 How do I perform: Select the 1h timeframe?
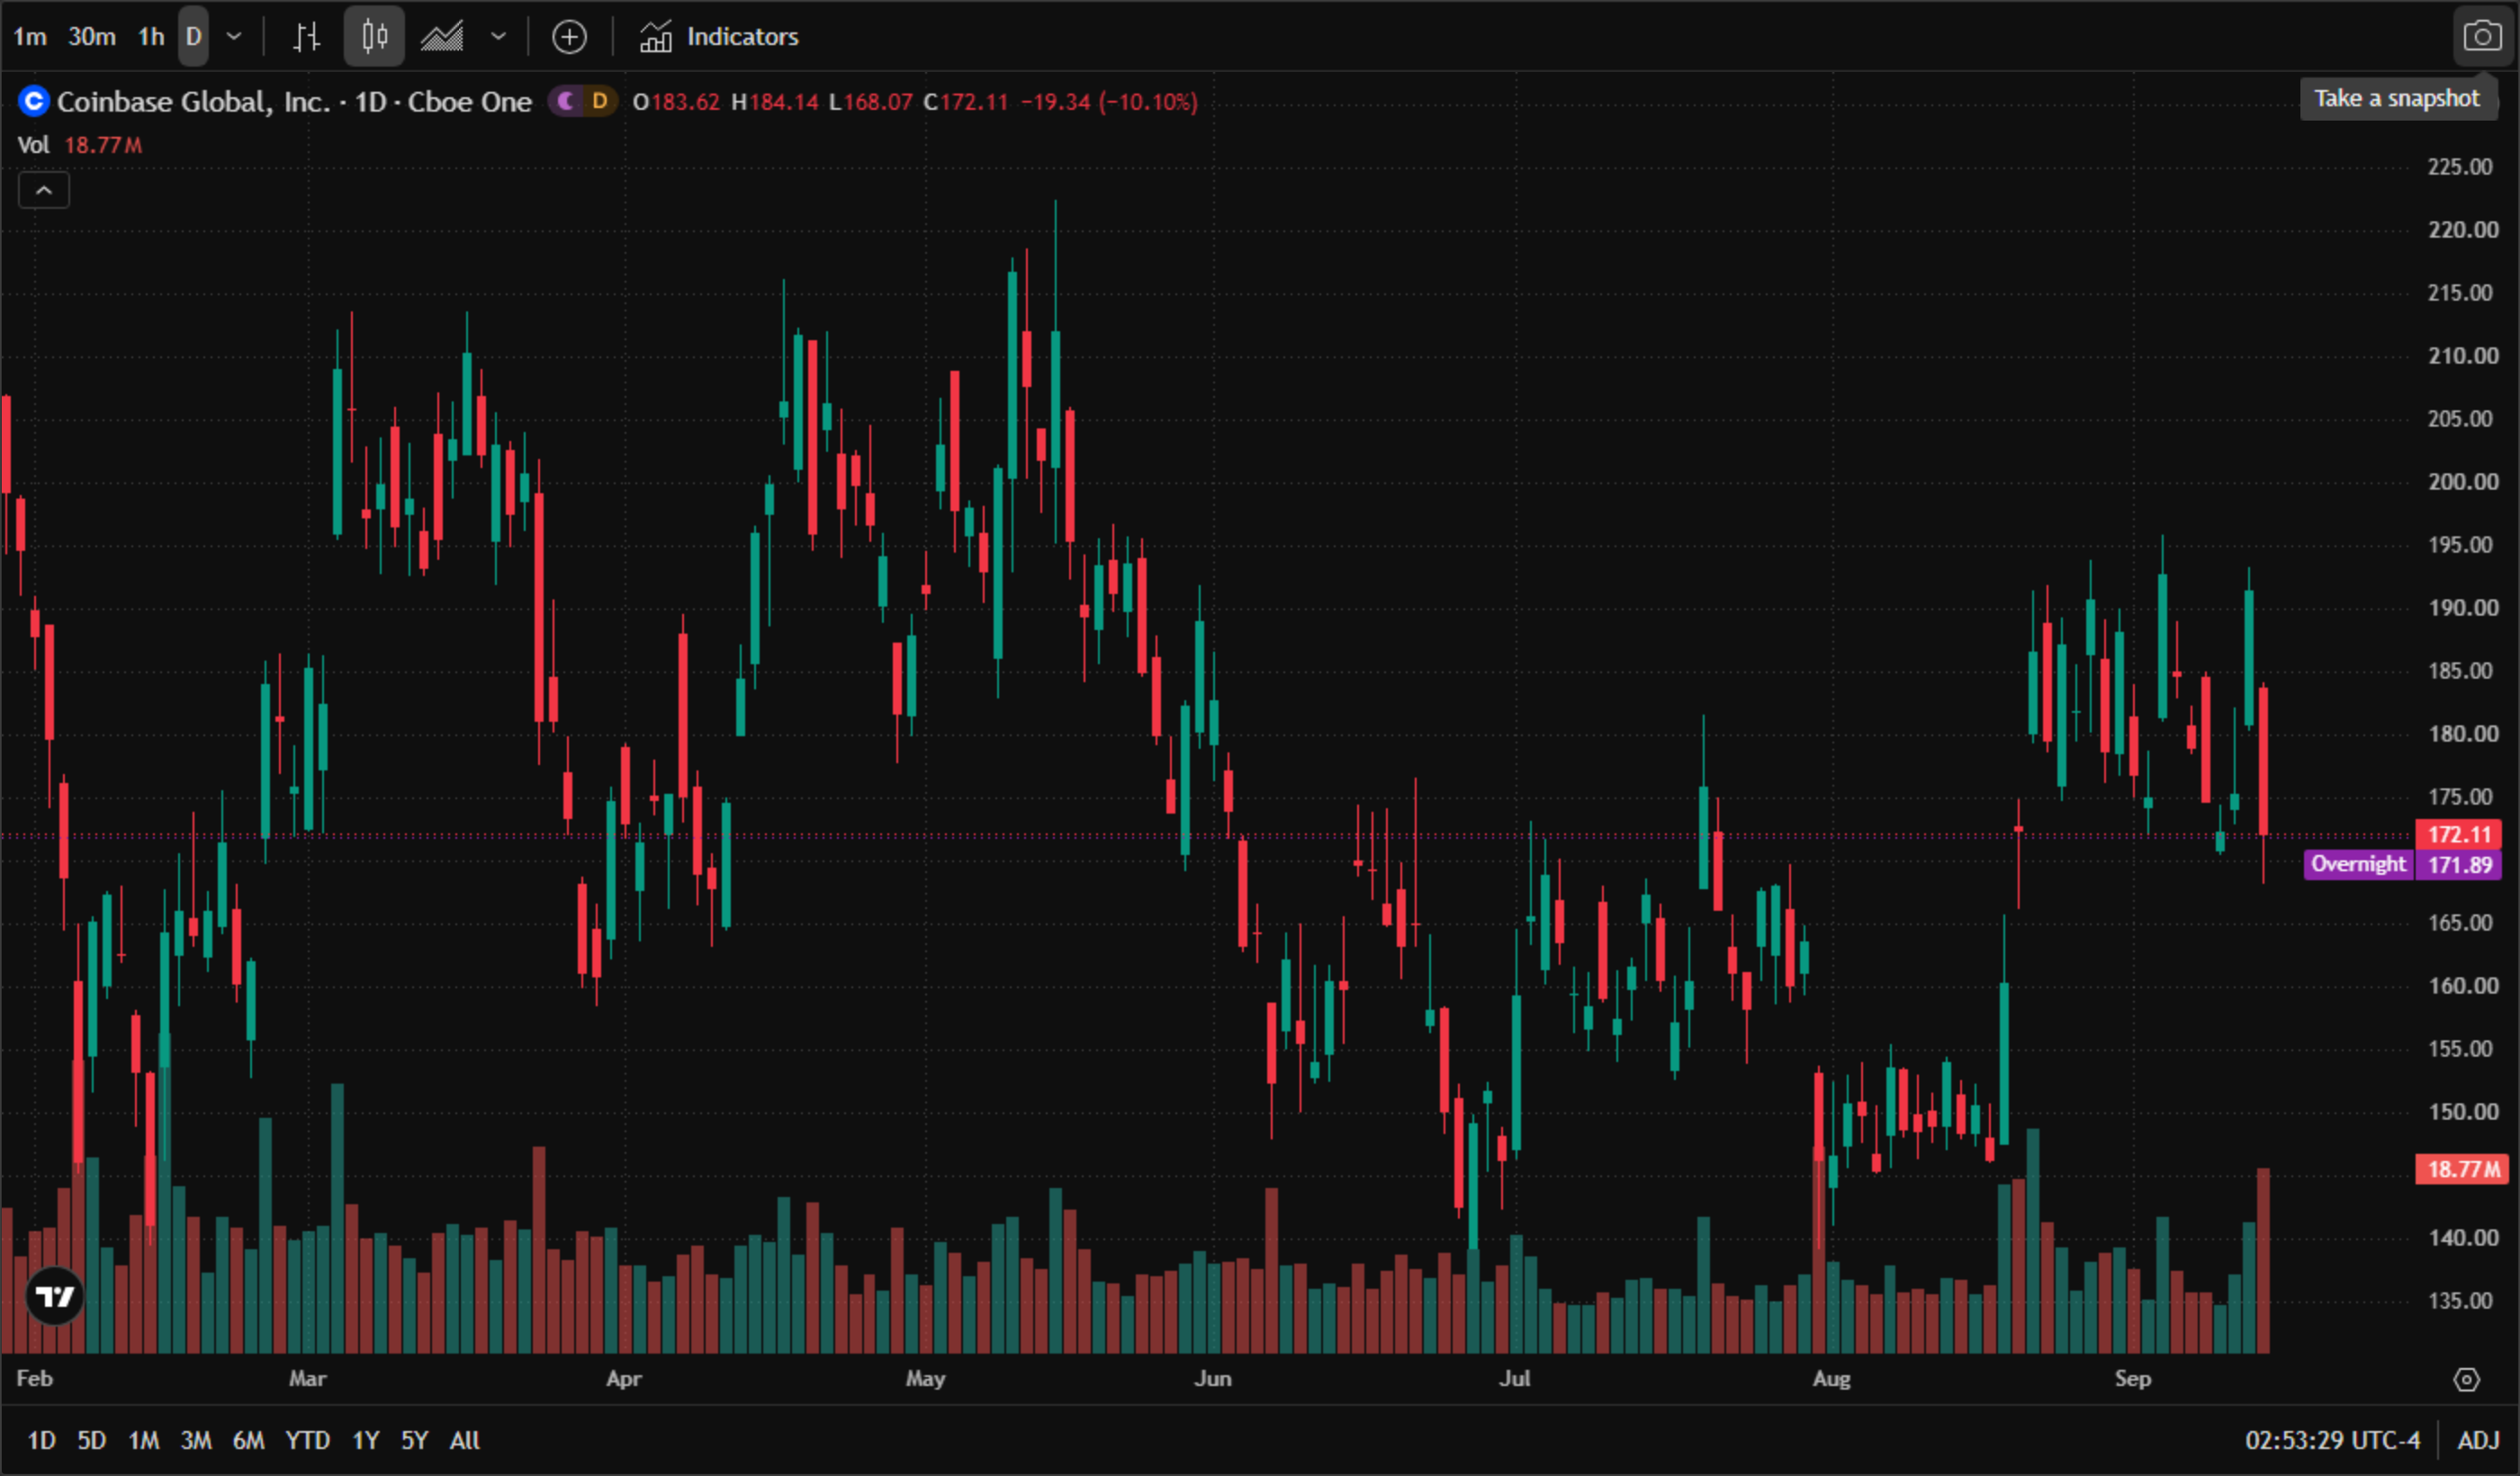click(x=151, y=37)
